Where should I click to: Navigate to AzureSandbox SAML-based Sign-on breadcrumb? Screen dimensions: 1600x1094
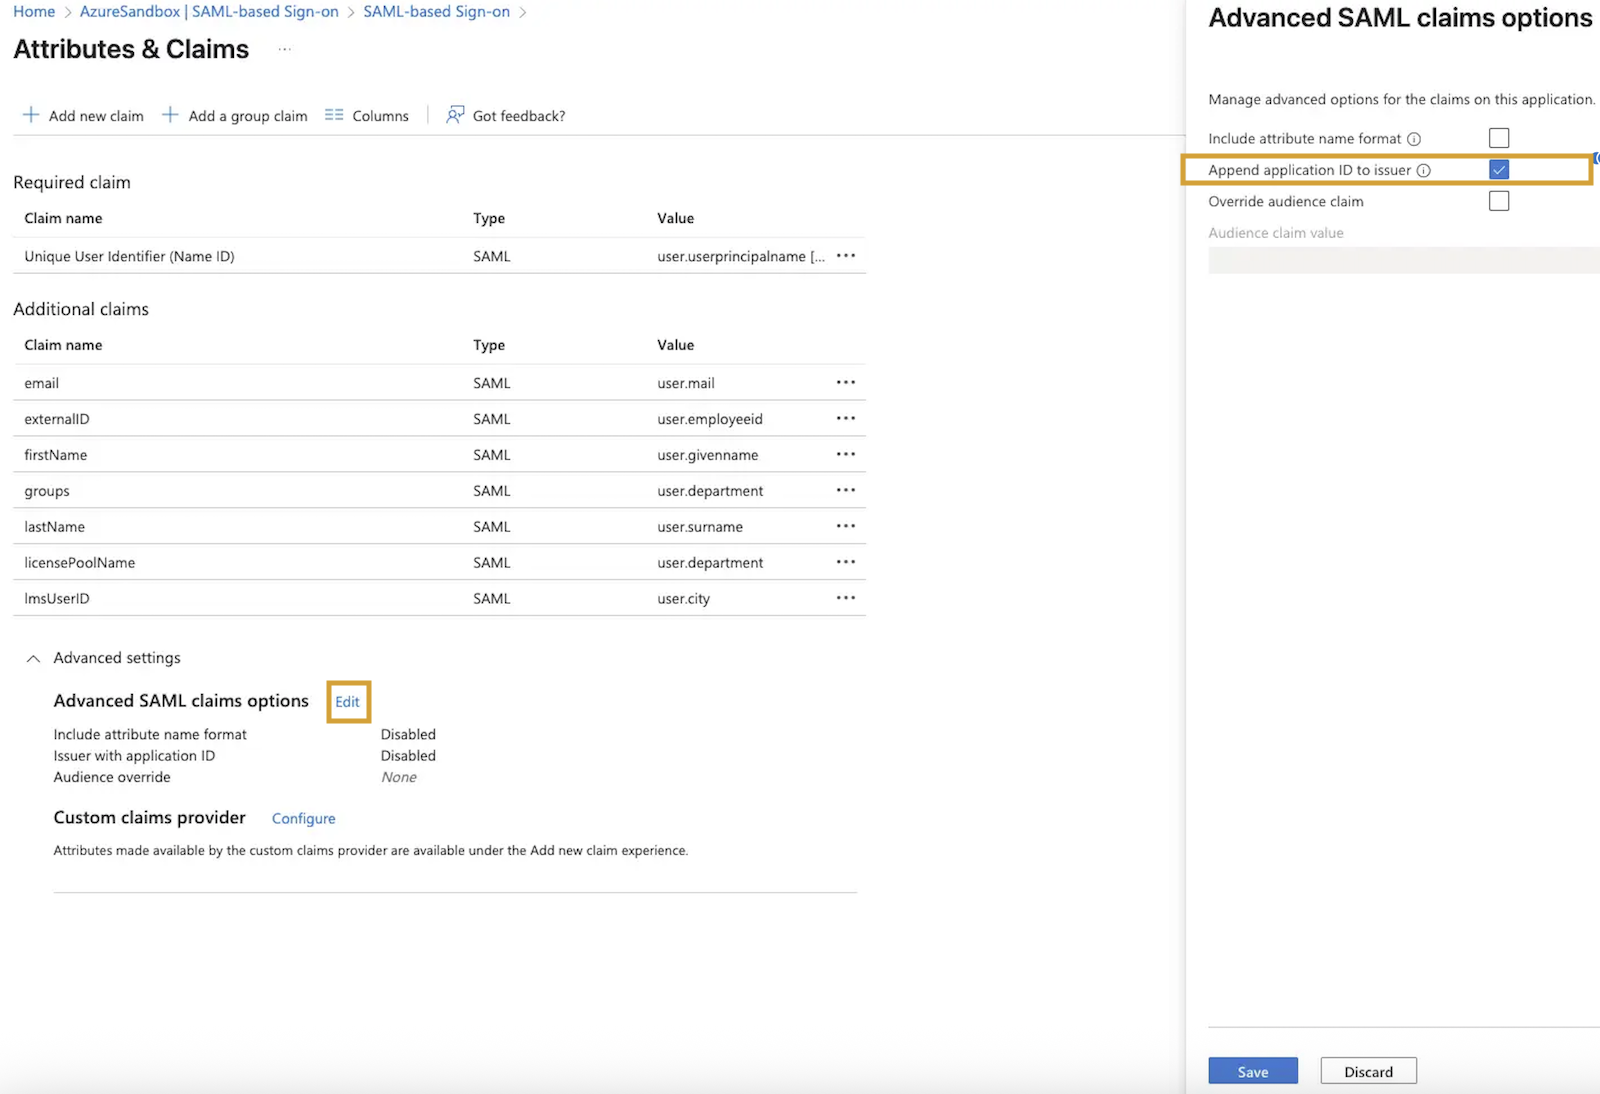tap(209, 12)
